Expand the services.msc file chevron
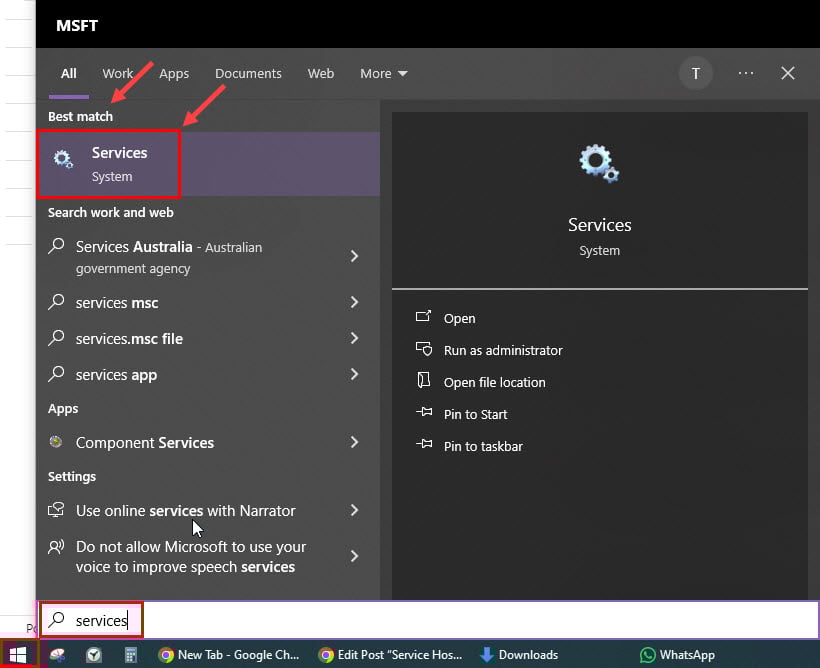The image size is (820, 668). (x=355, y=338)
